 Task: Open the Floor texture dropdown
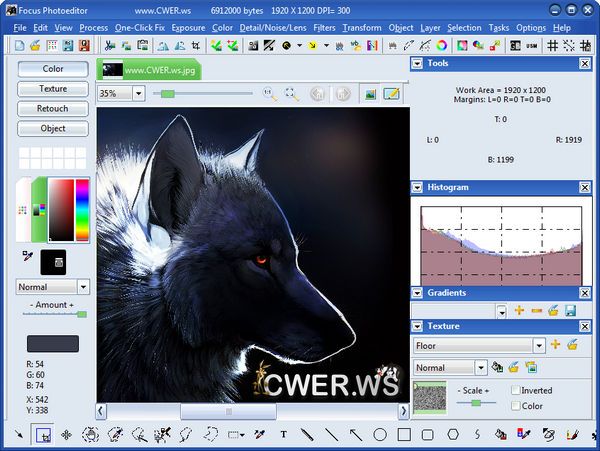tap(539, 345)
